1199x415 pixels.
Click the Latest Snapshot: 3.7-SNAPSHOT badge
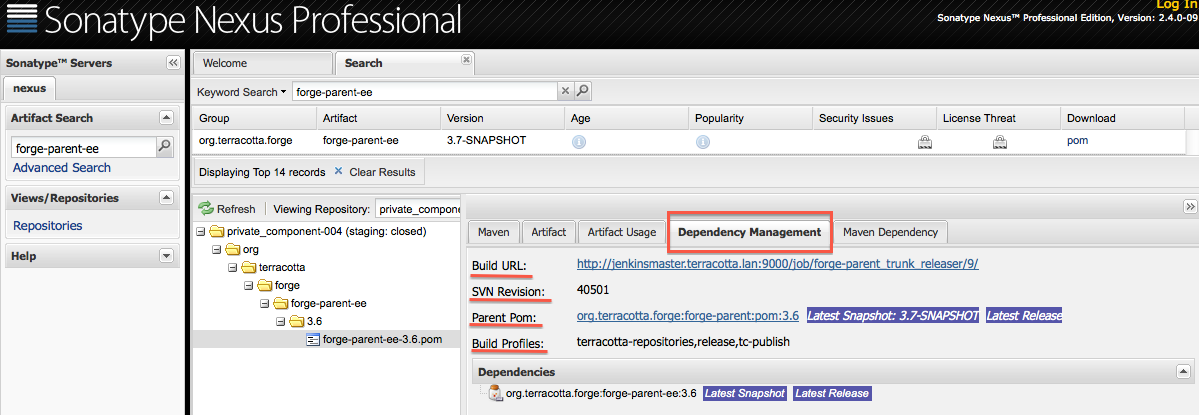[x=892, y=315]
